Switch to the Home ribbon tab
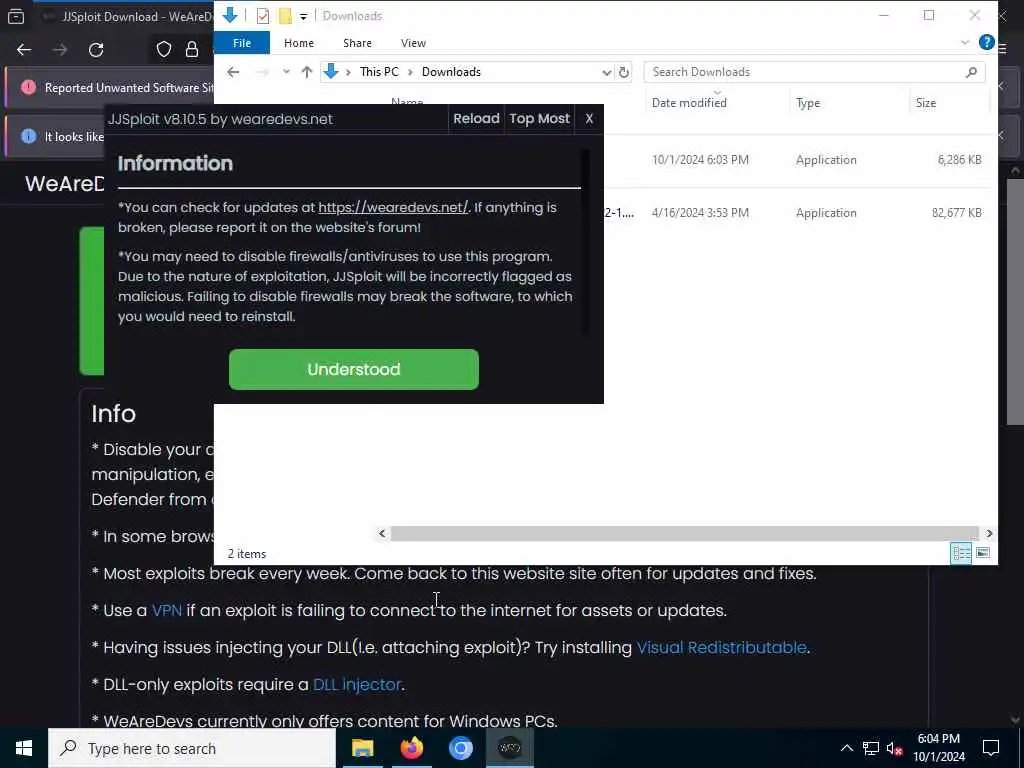This screenshot has height=768, width=1024. (x=299, y=43)
